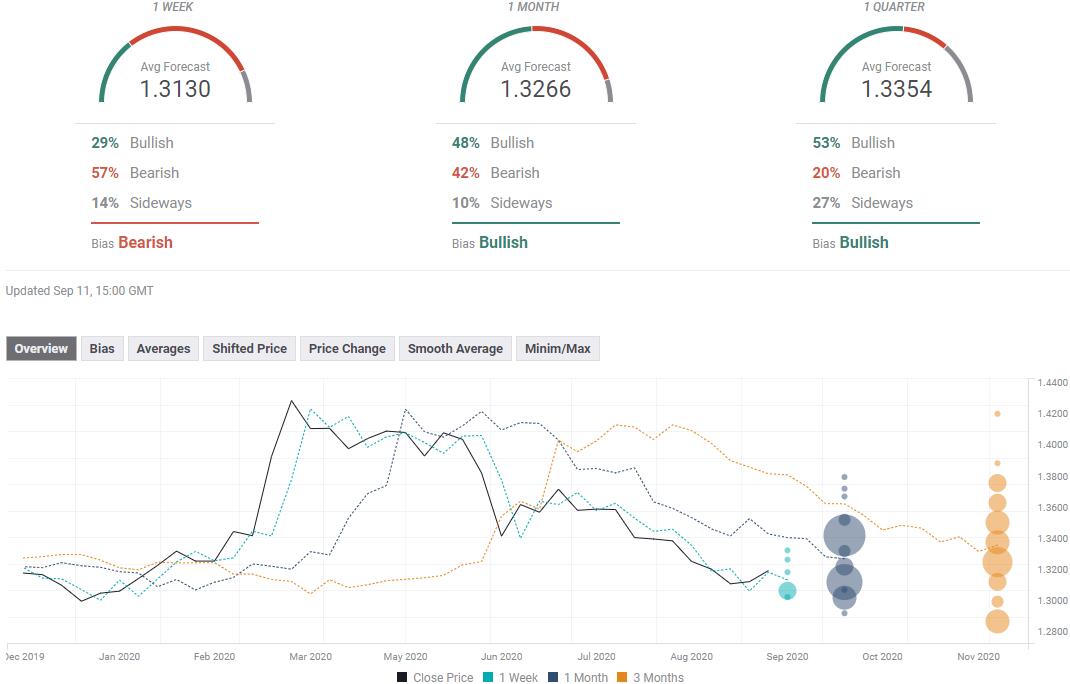This screenshot has height=684, width=1070.
Task: Click the Sep 2020 axis label
Action: pyautogui.click(x=787, y=656)
